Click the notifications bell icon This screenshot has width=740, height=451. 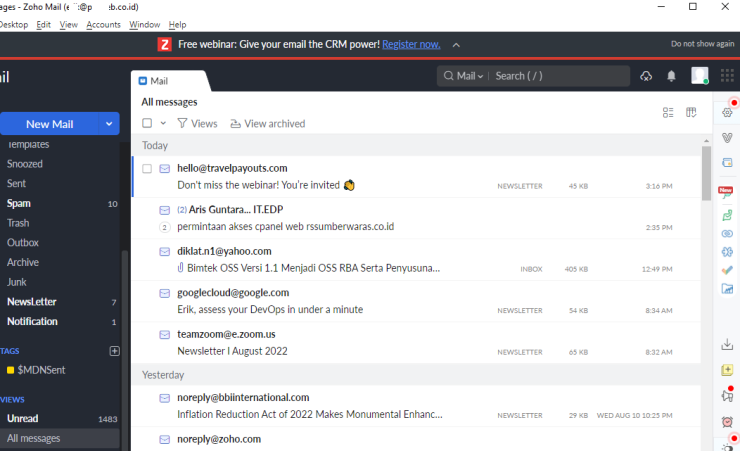[671, 76]
